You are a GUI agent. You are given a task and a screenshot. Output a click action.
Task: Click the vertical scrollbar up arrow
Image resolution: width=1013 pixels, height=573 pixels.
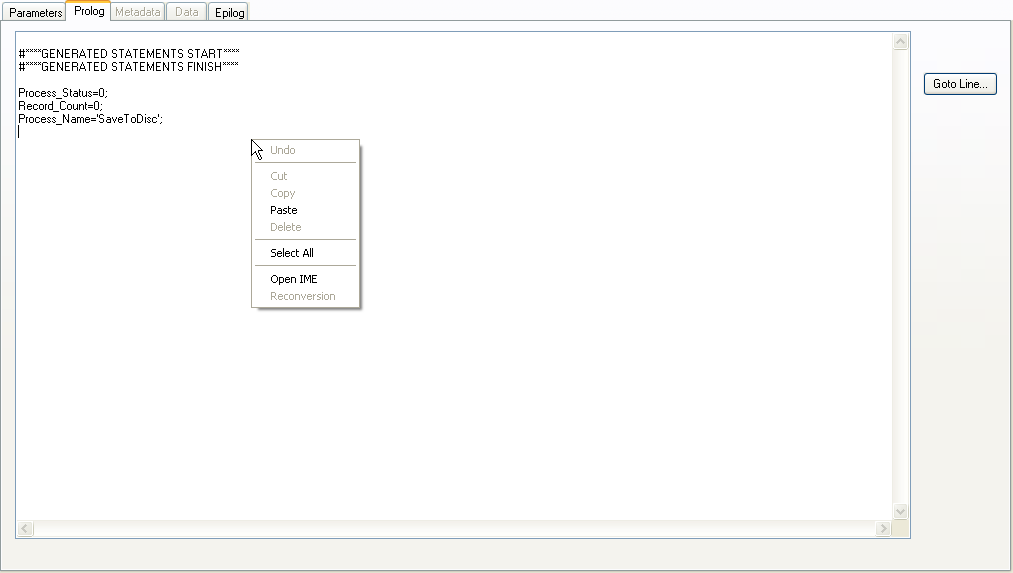tap(900, 42)
